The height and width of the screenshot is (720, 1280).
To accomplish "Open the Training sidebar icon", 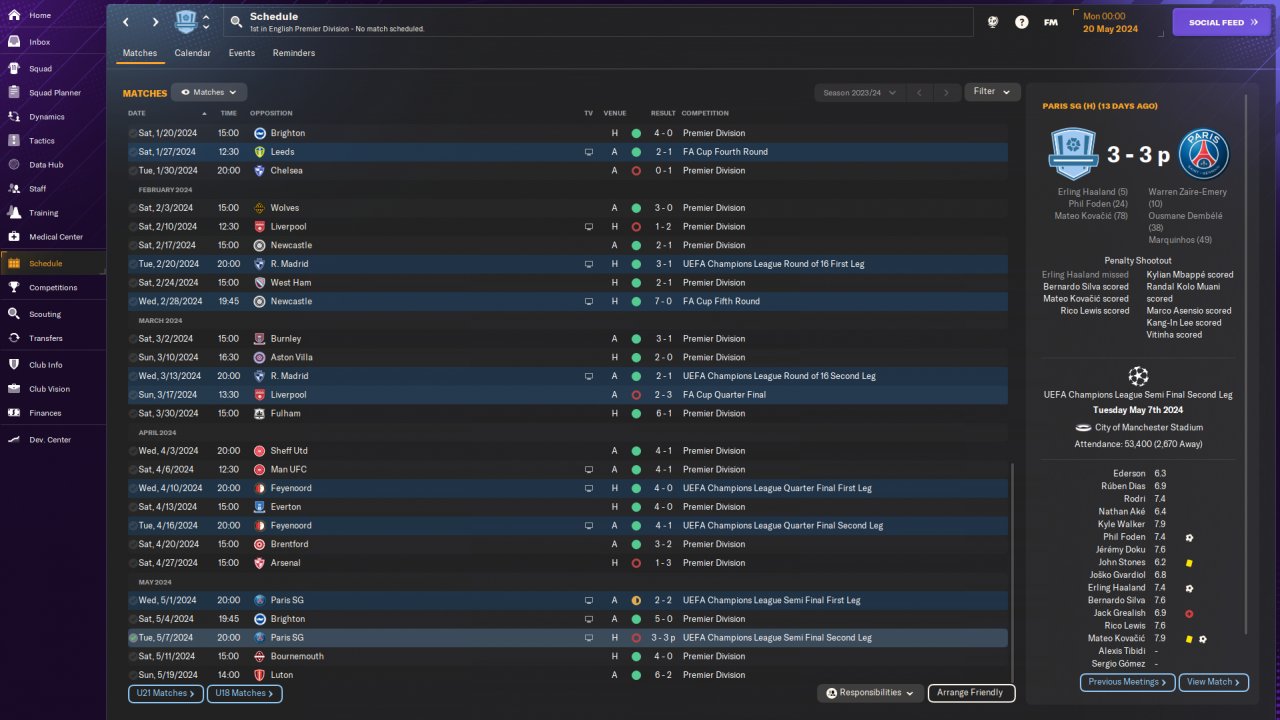I will coord(14,213).
